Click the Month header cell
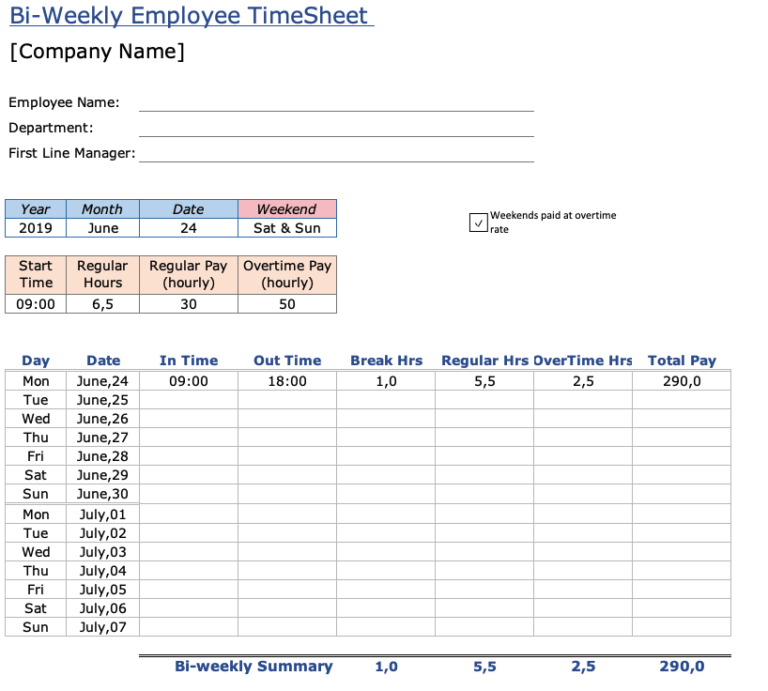 tap(103, 209)
